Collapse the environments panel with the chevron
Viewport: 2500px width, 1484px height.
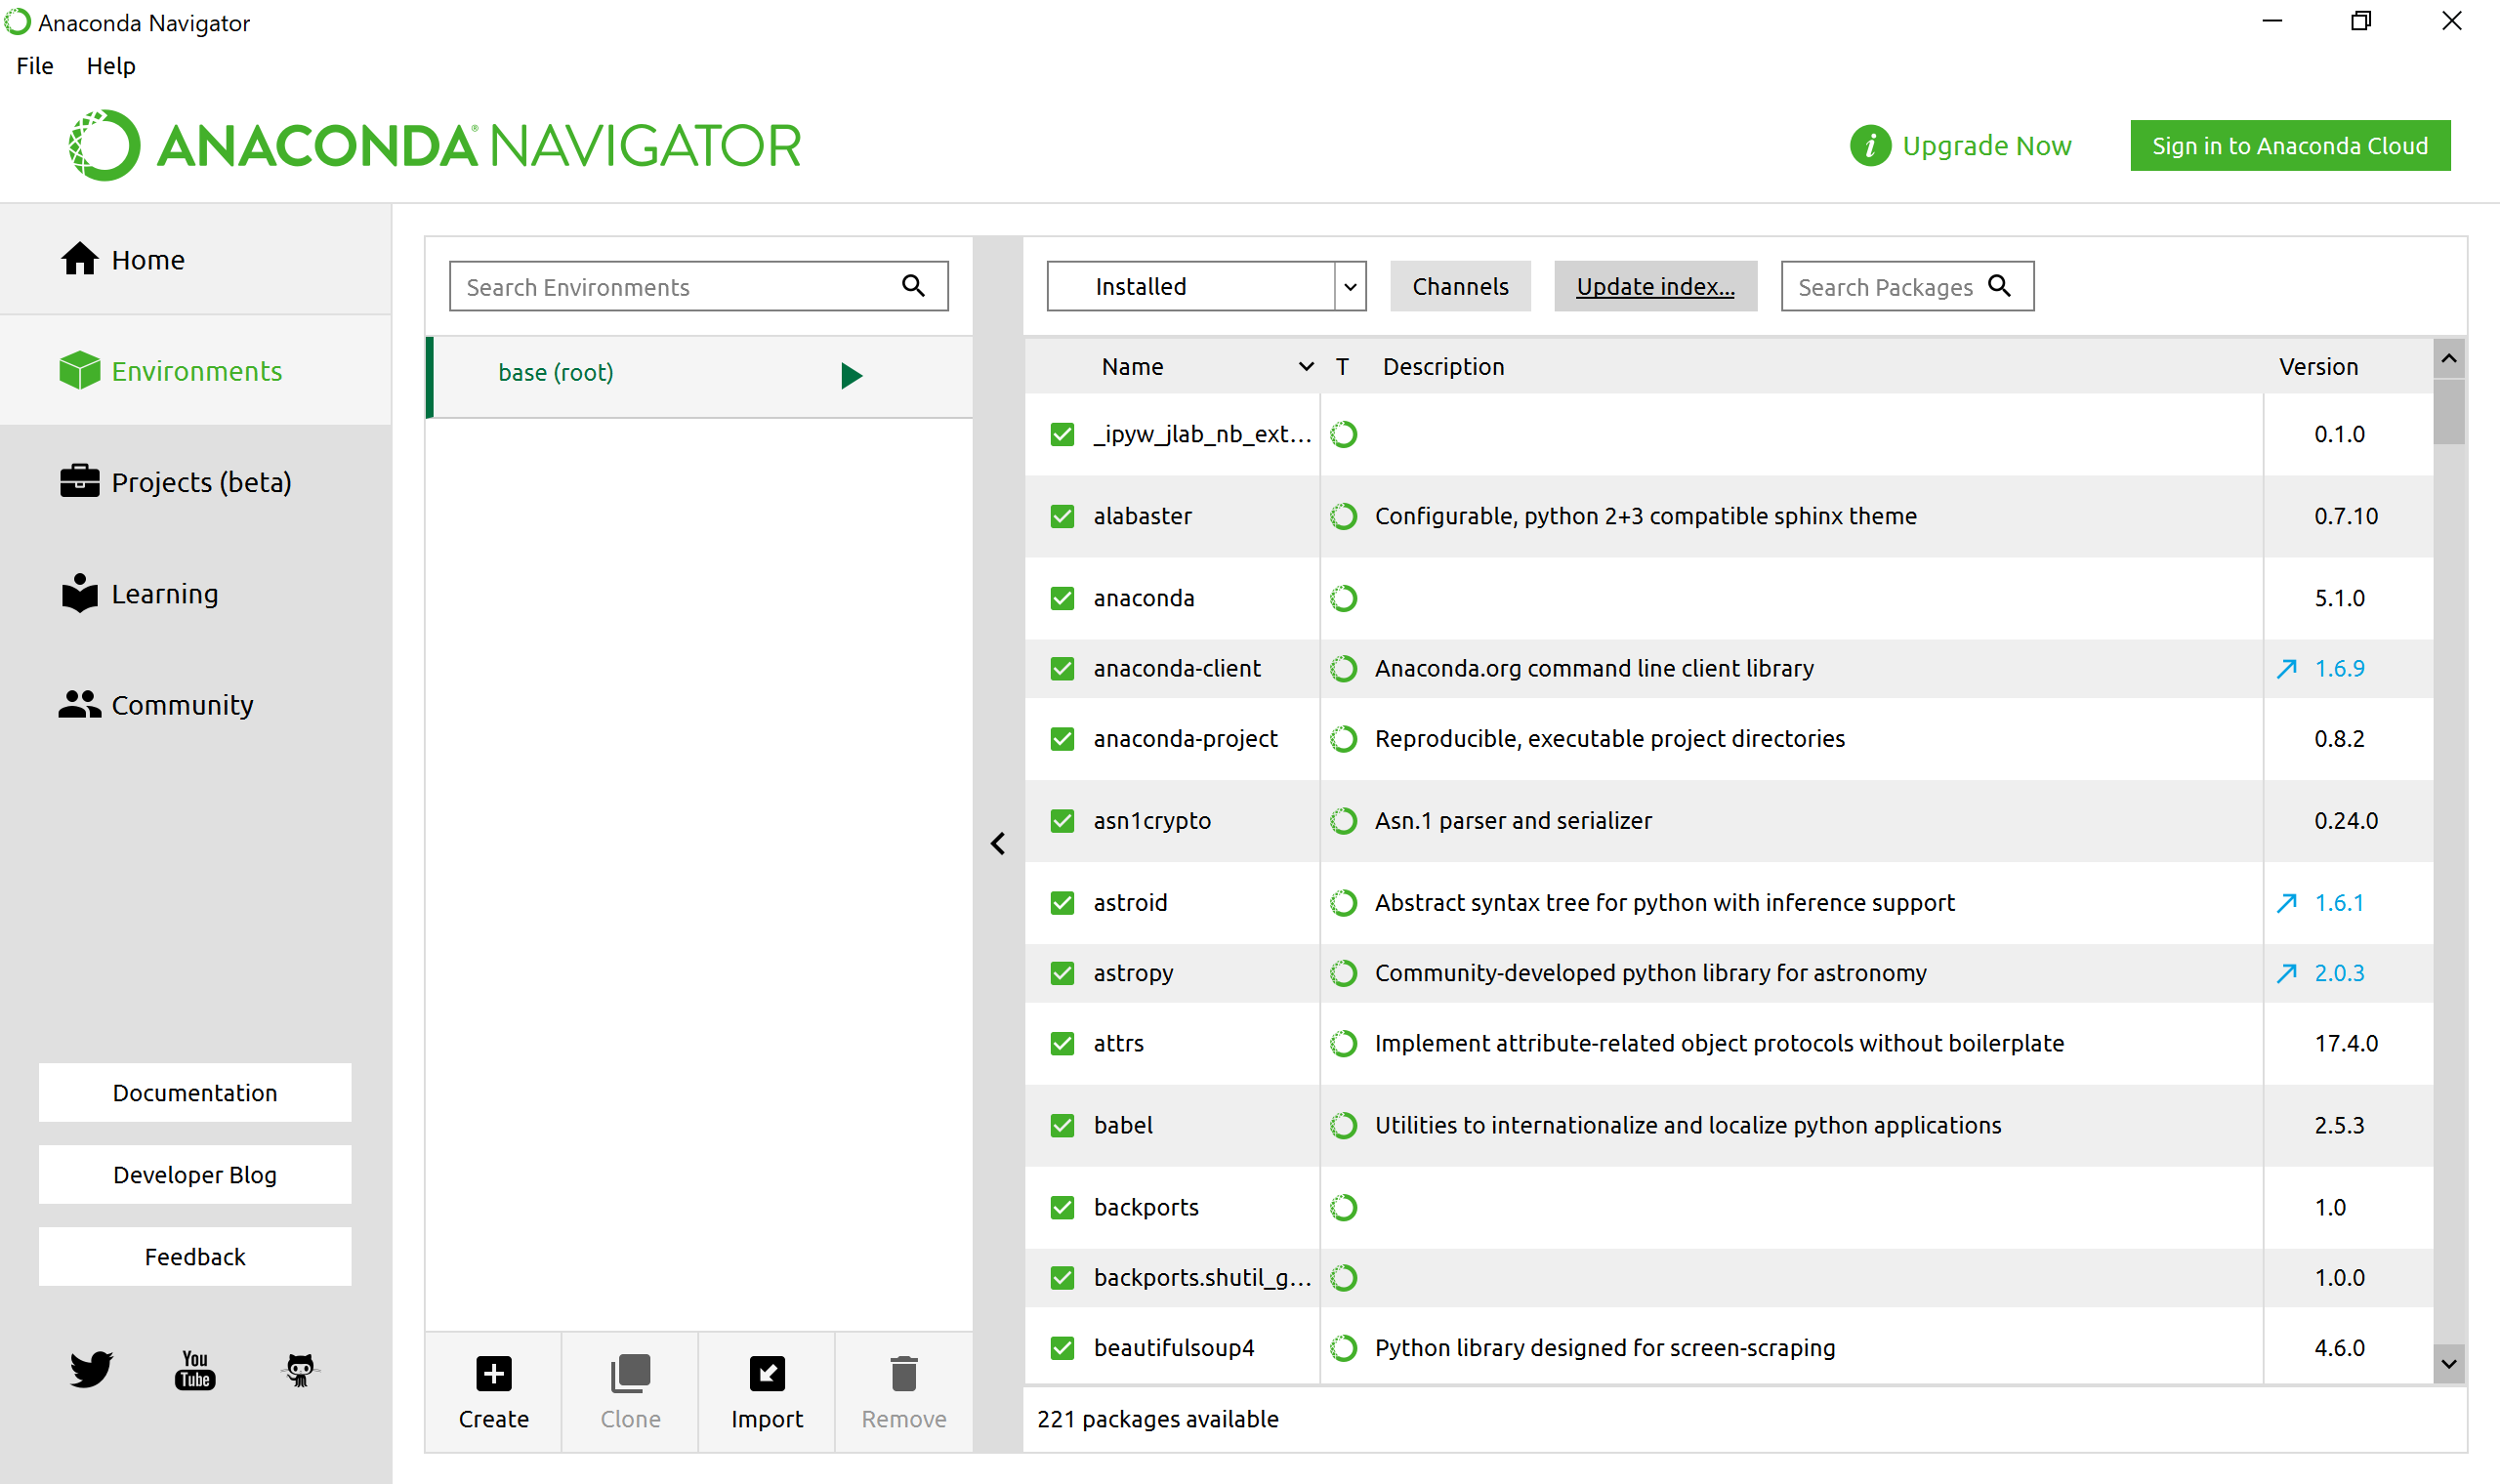(x=998, y=844)
